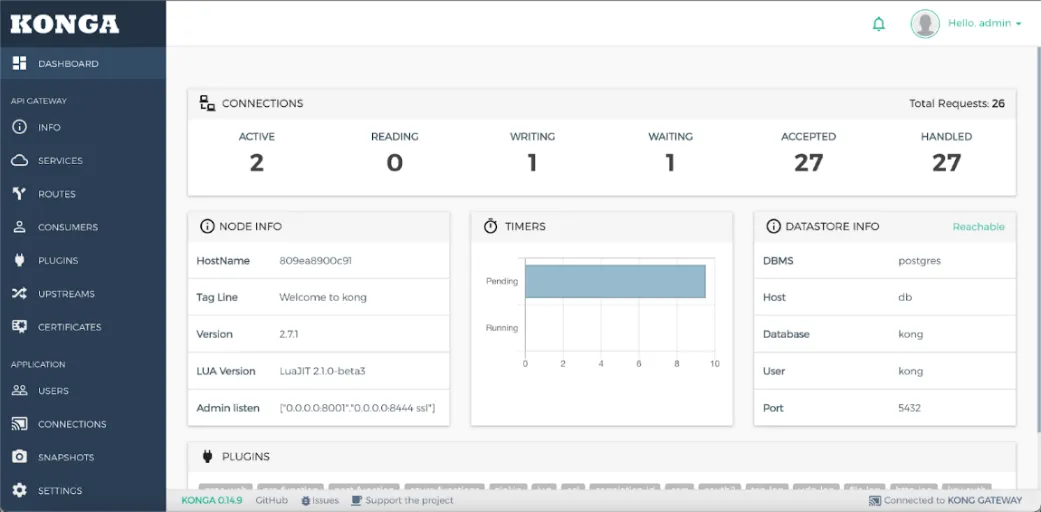Click the HostName value 809ea8900c91
This screenshot has height=512, width=1041.
[315, 260]
